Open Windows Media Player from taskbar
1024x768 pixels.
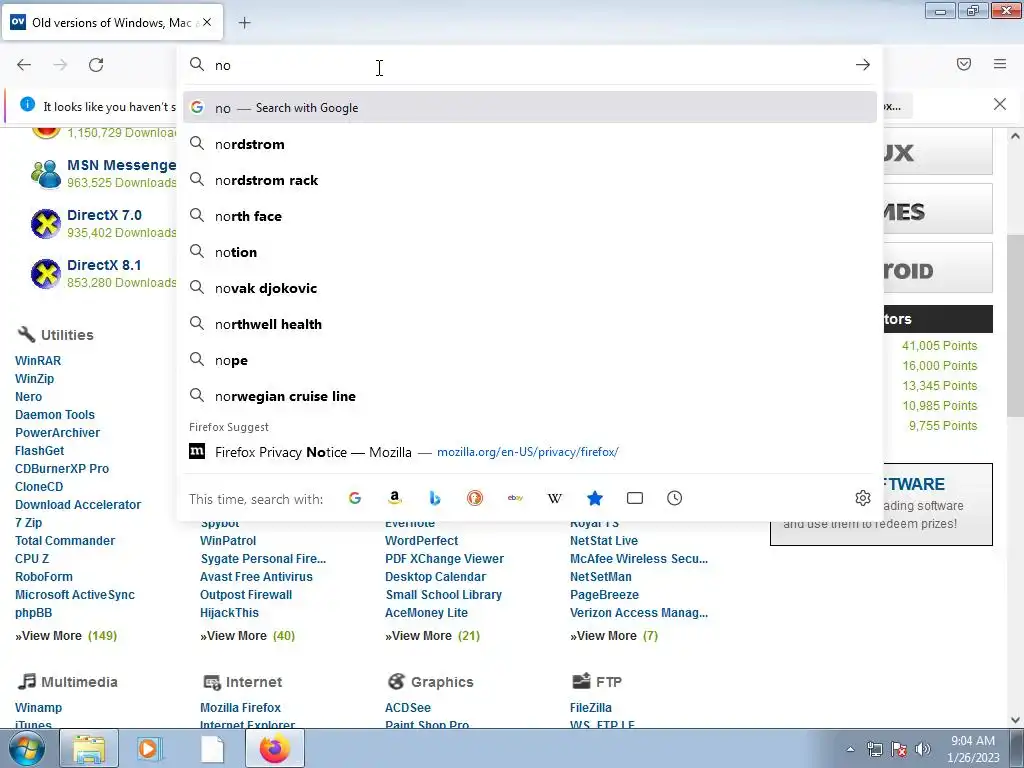point(150,748)
